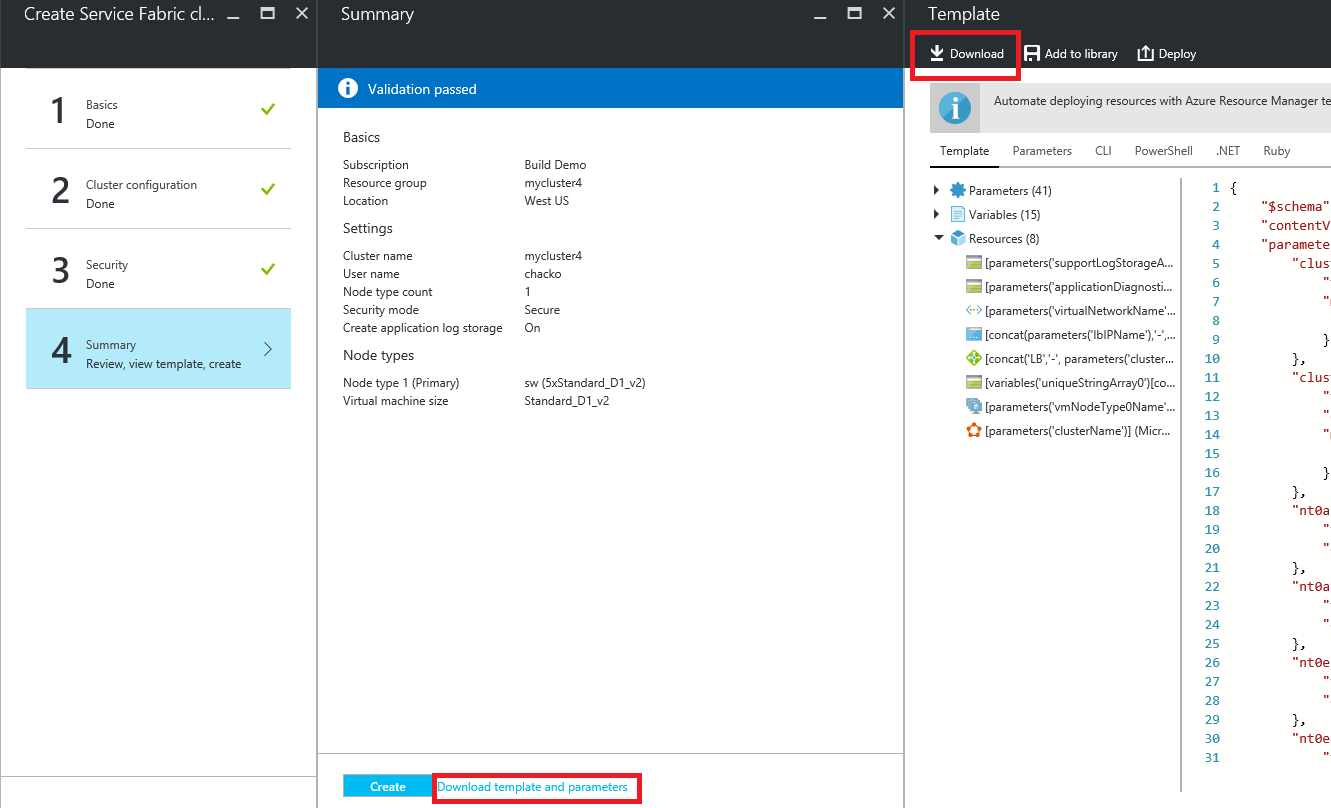Select the supportLogStorageA... resource row
The image size is (1331, 808).
click(x=1070, y=262)
